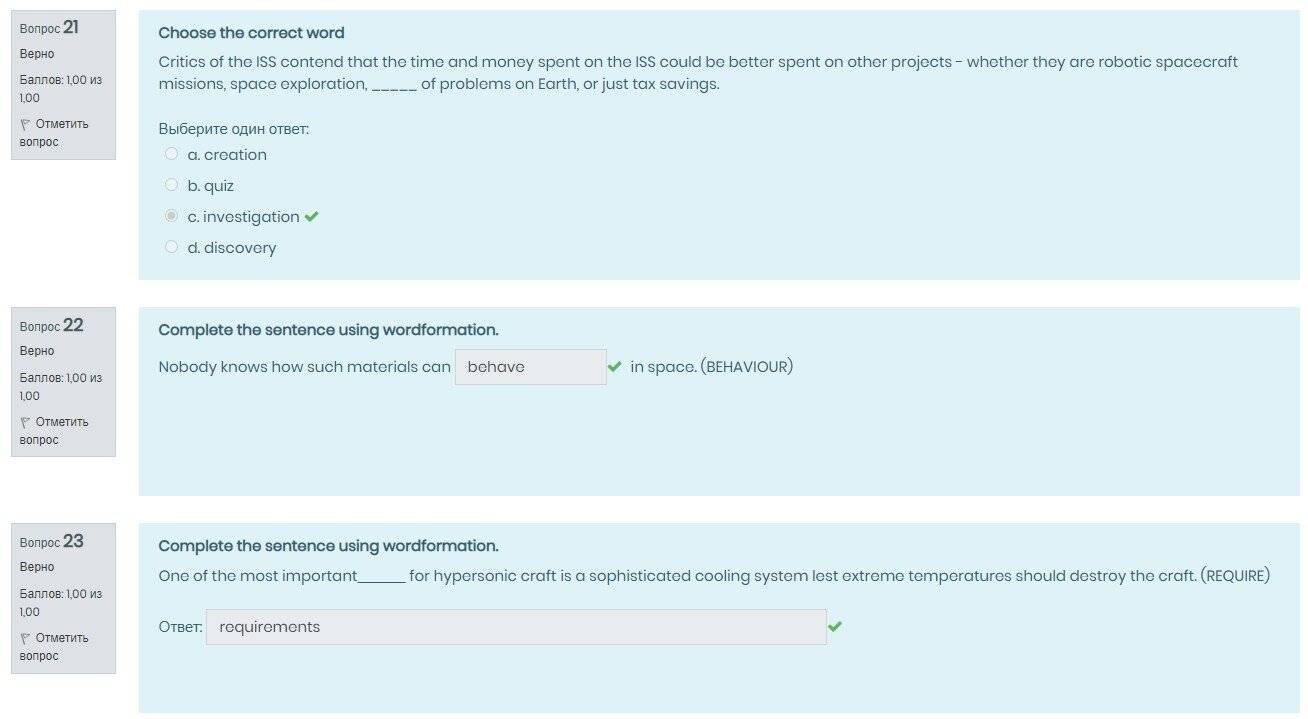Click the "a. creation" answer label

click(x=227, y=155)
